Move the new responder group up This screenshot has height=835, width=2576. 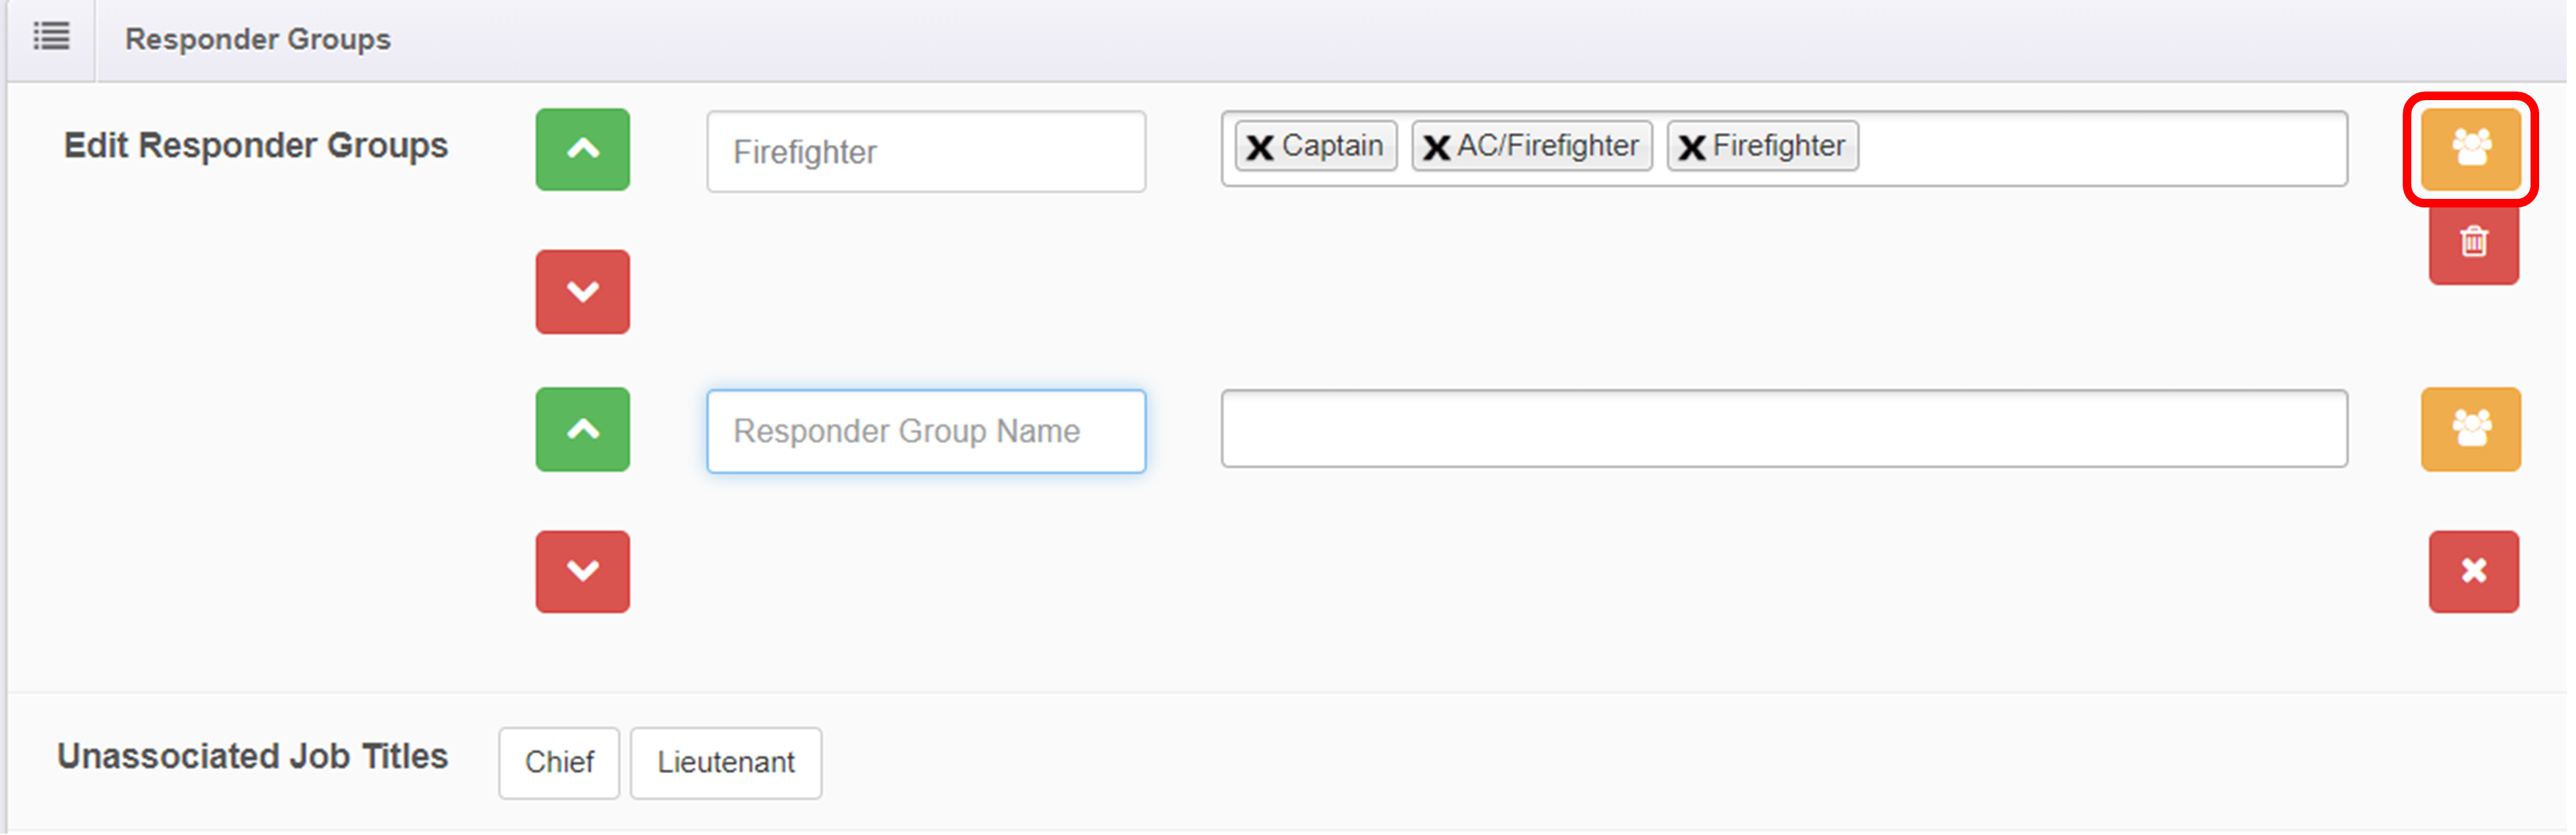coord(584,430)
